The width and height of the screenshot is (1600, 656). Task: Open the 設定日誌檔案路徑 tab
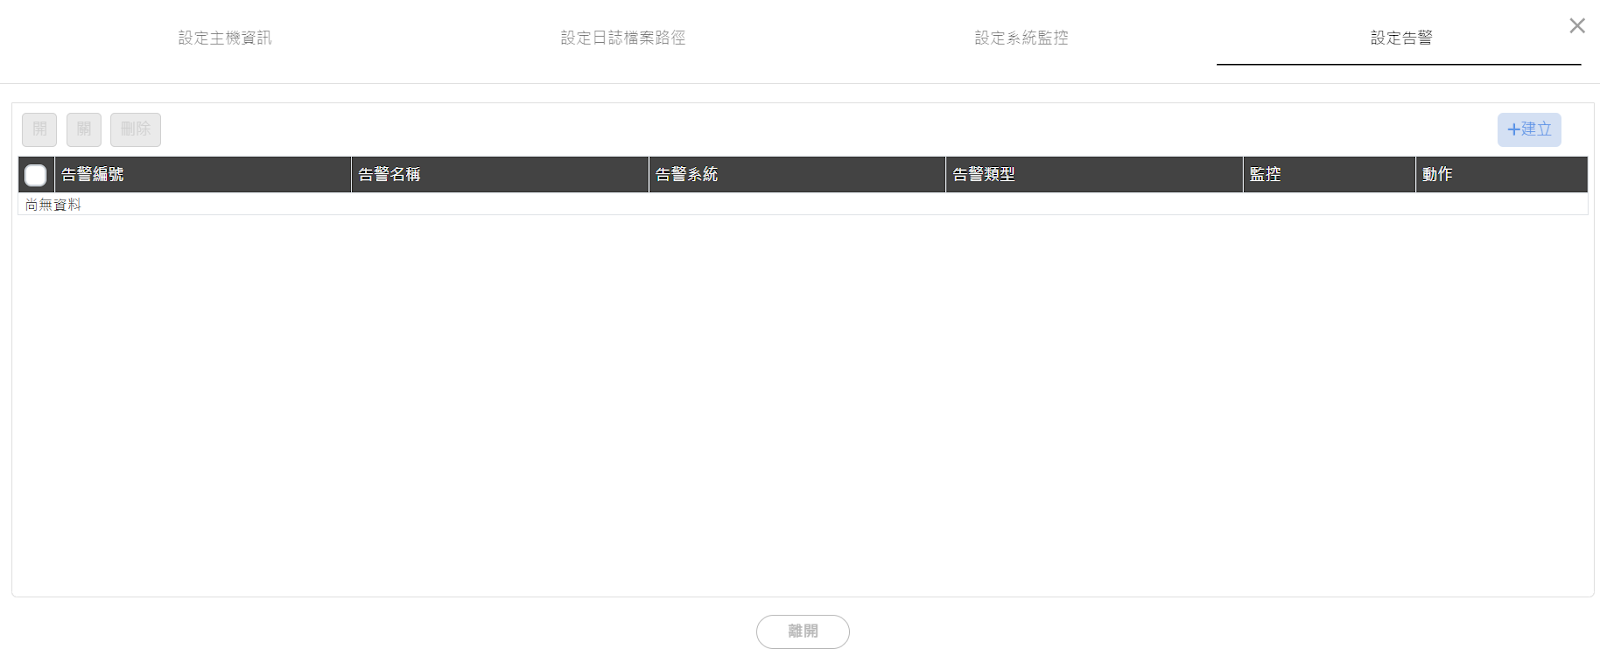point(623,38)
